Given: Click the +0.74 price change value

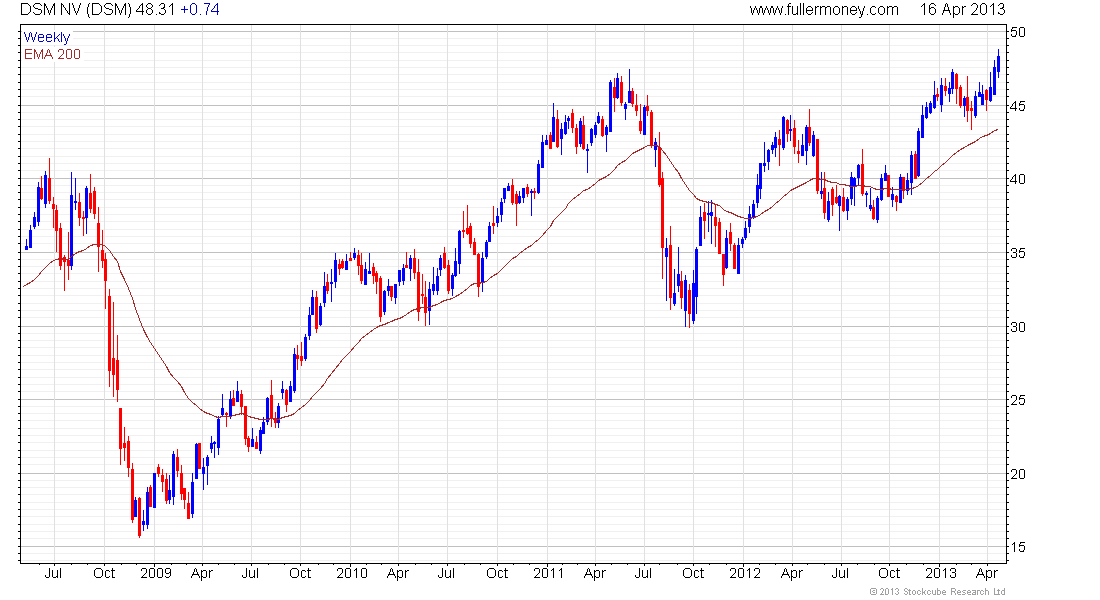Looking at the screenshot, I should pyautogui.click(x=200, y=10).
